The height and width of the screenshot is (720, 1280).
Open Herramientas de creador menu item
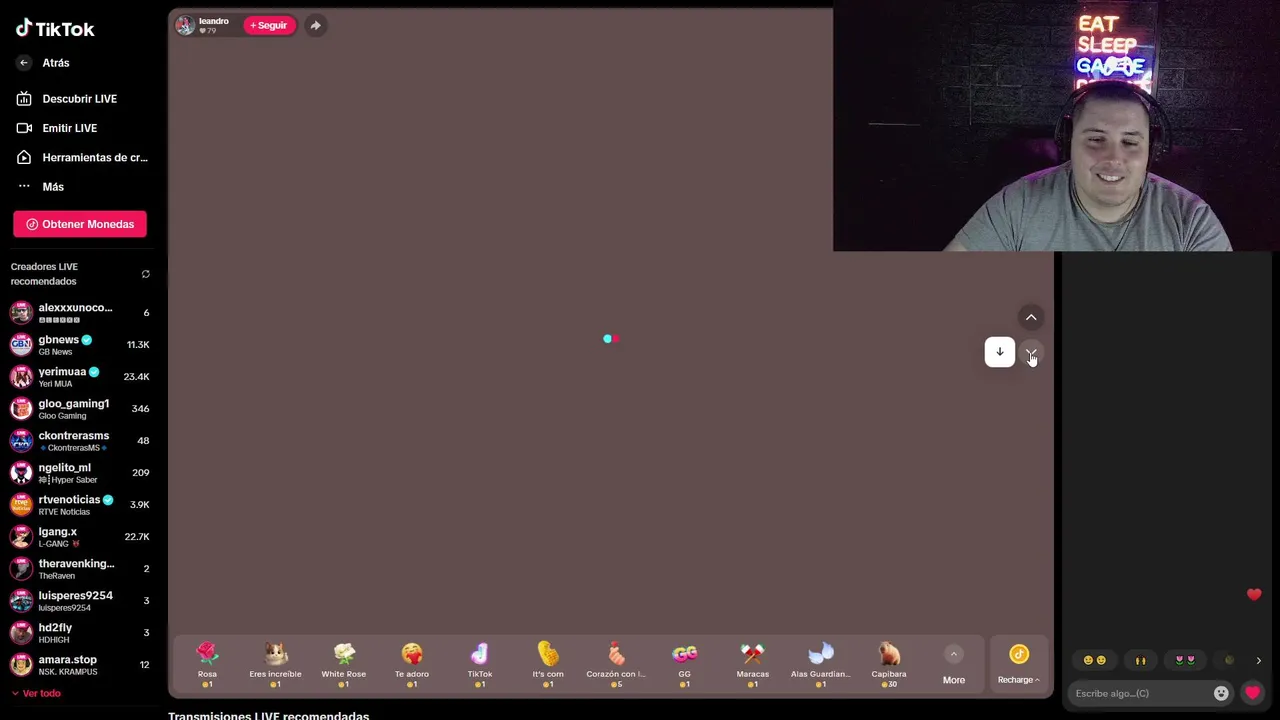80,157
